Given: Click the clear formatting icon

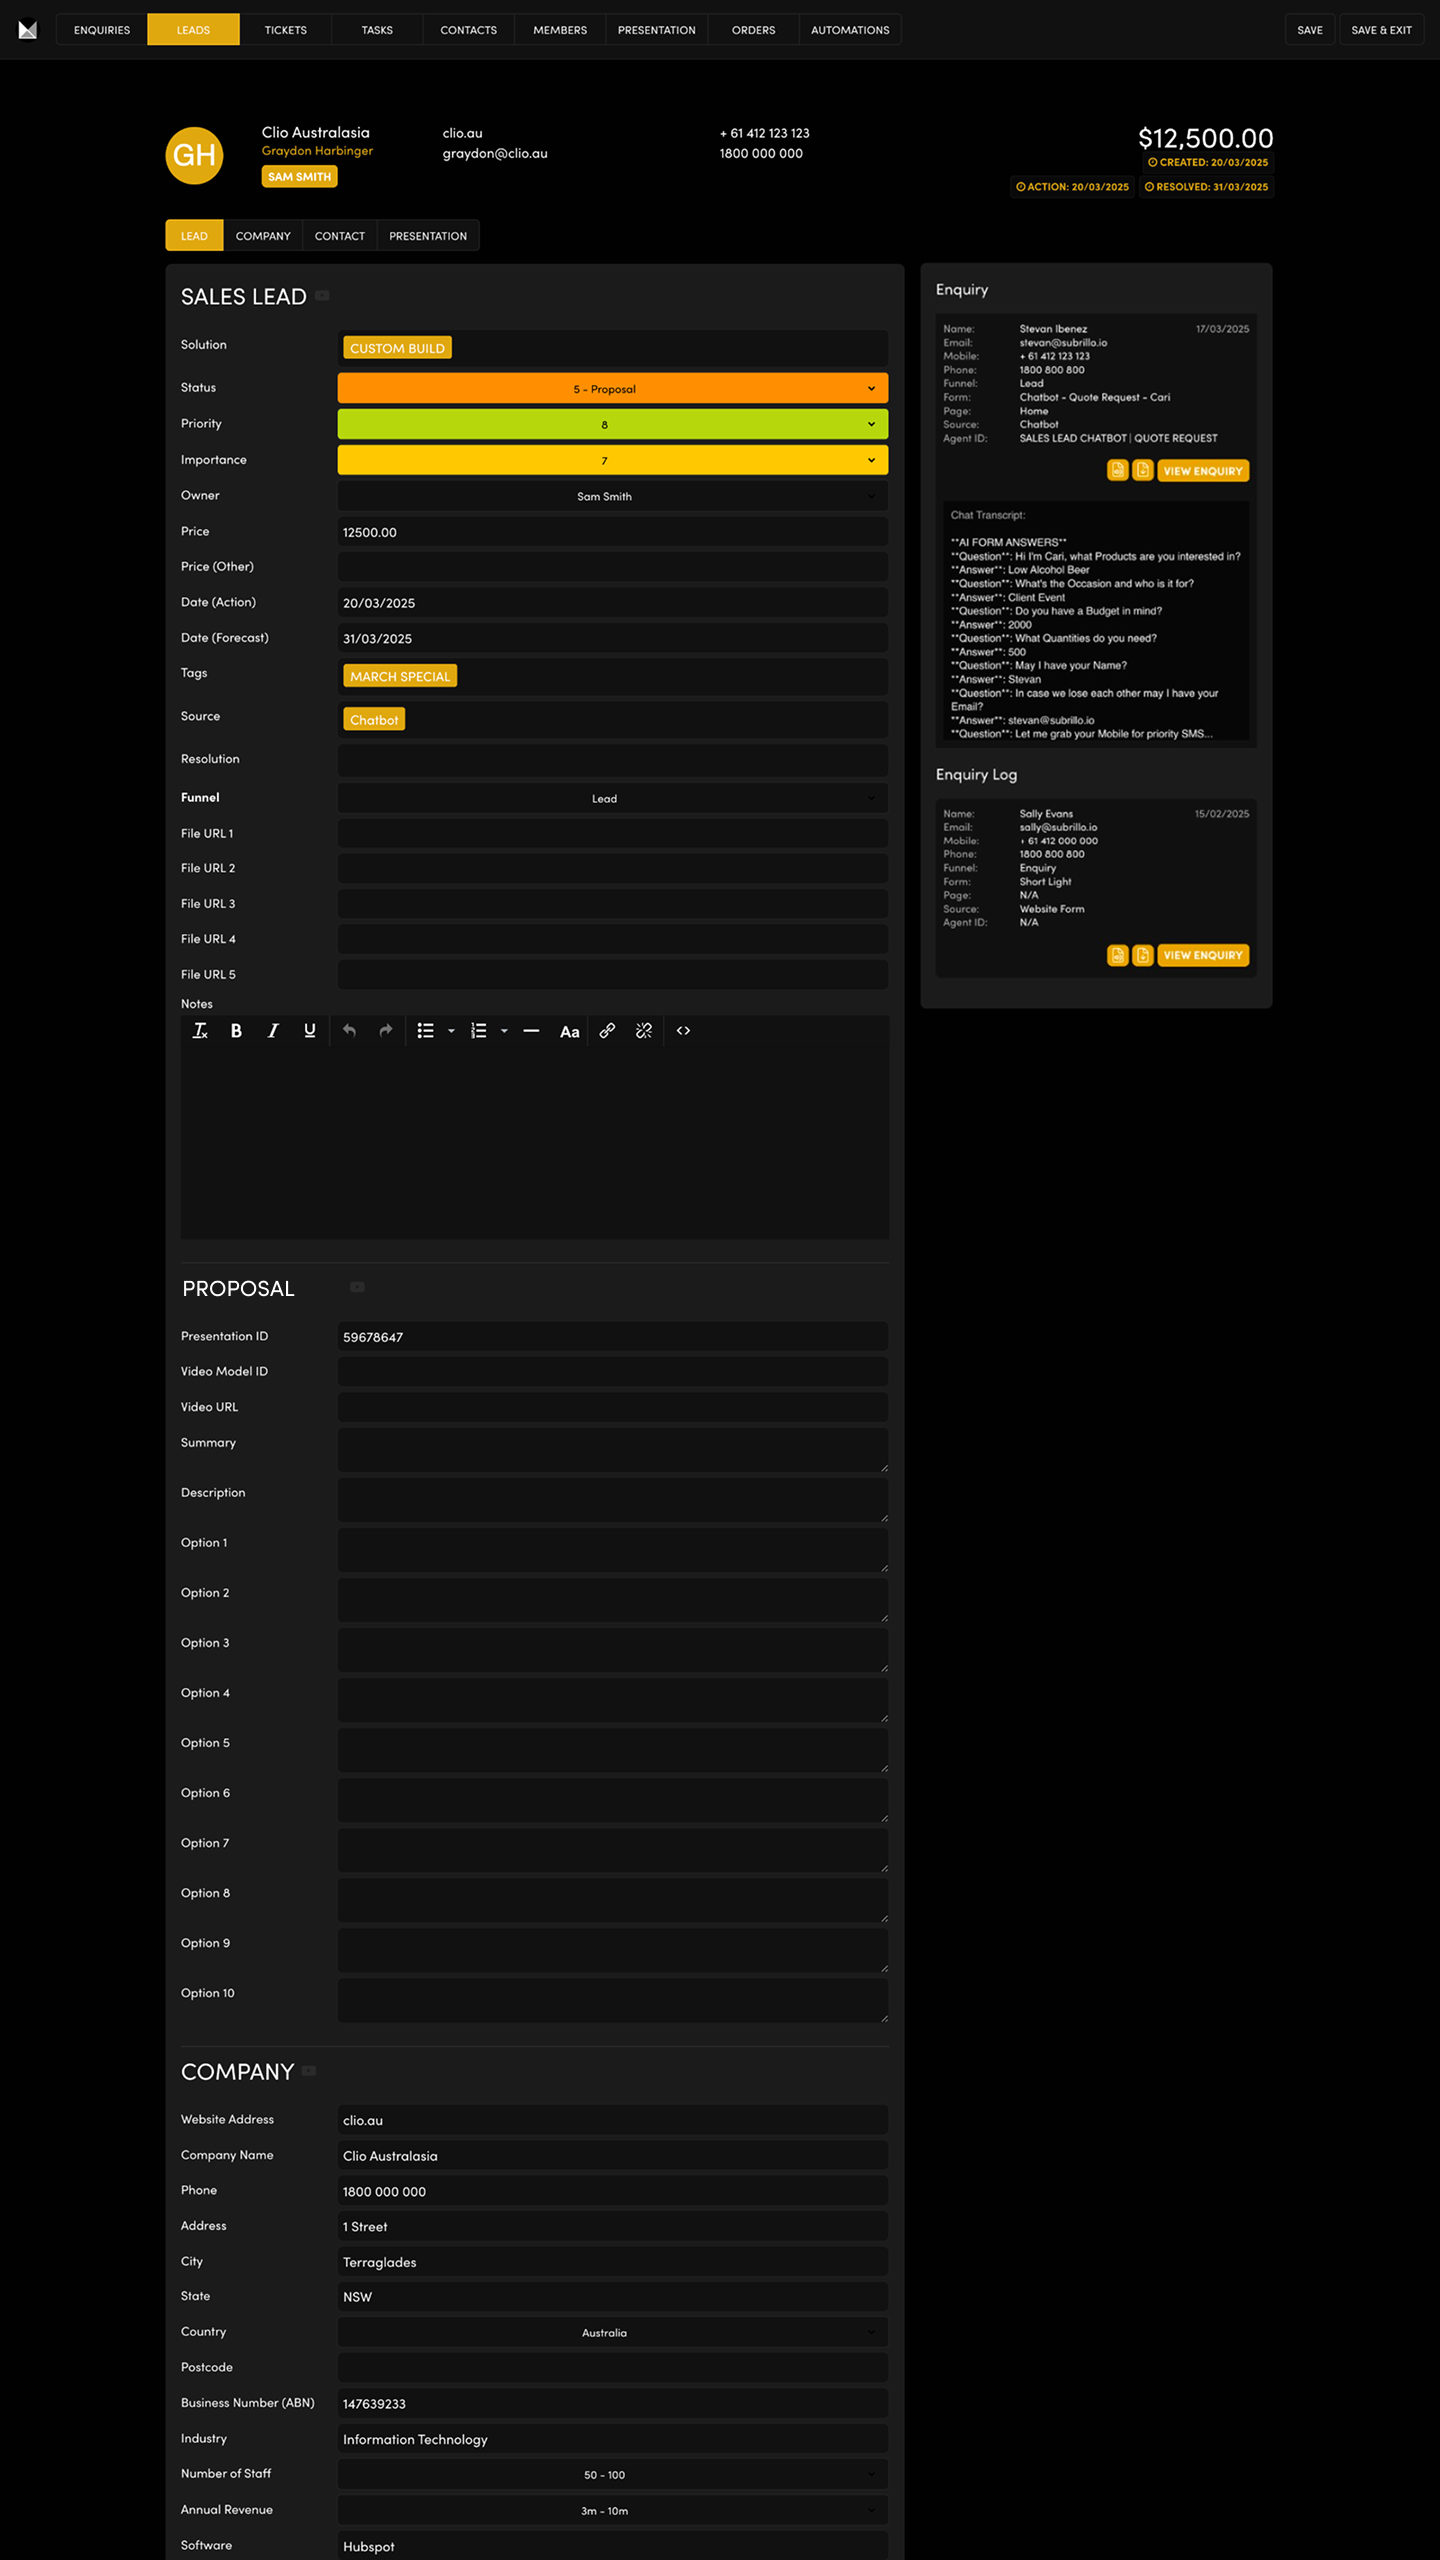Looking at the screenshot, I should (x=200, y=1031).
